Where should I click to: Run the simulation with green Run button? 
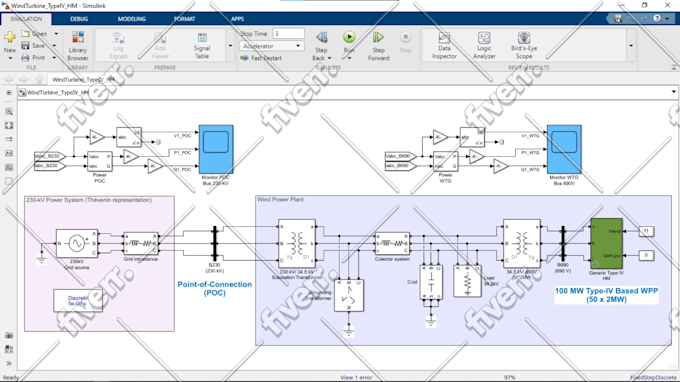(x=349, y=37)
